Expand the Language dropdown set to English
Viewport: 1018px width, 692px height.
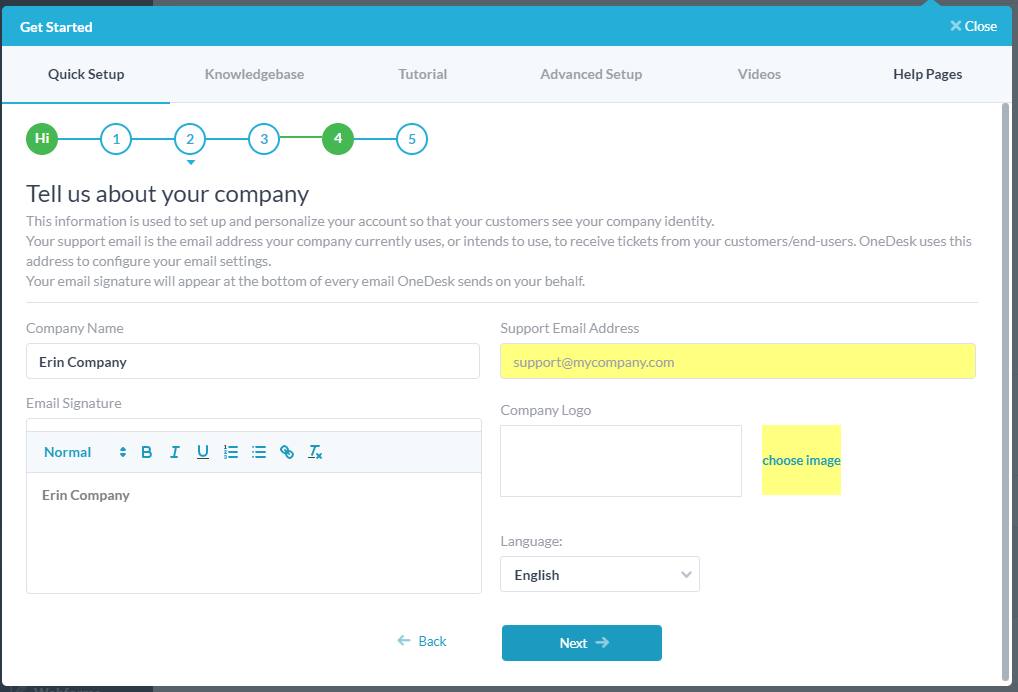[599, 575]
